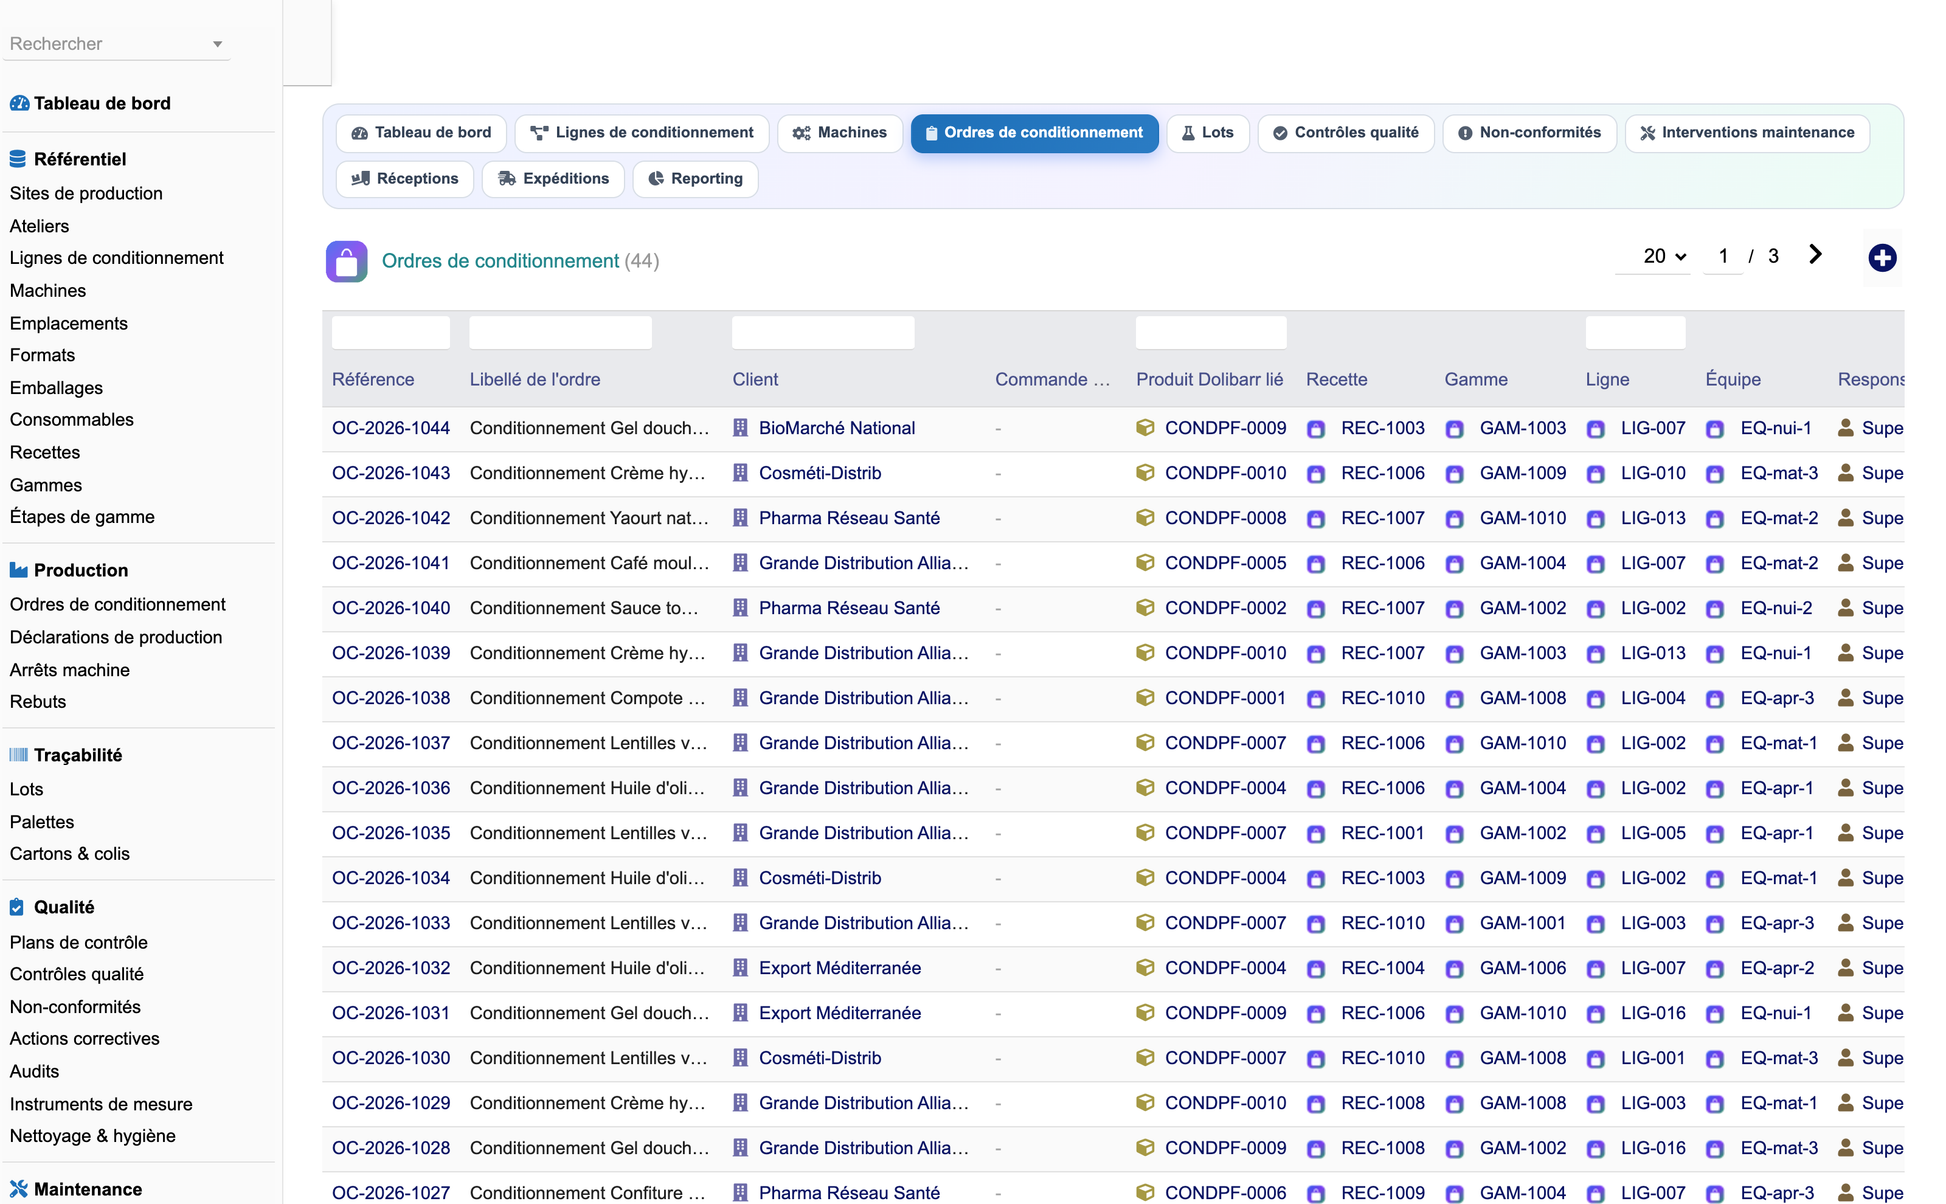Click the building icon beside Export Méditerranée in row OC-2026-1032
The image size is (1946, 1204).
point(740,968)
